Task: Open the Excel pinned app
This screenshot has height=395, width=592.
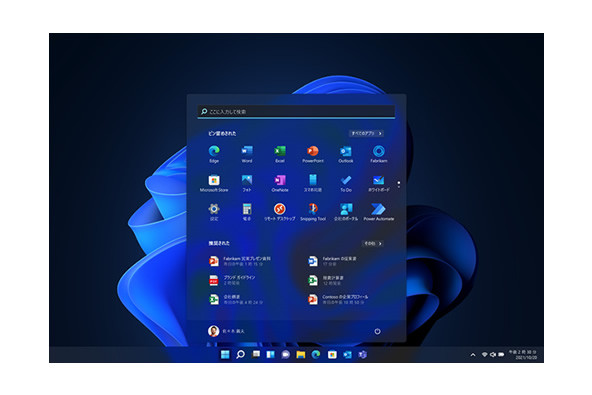Action: [280, 154]
